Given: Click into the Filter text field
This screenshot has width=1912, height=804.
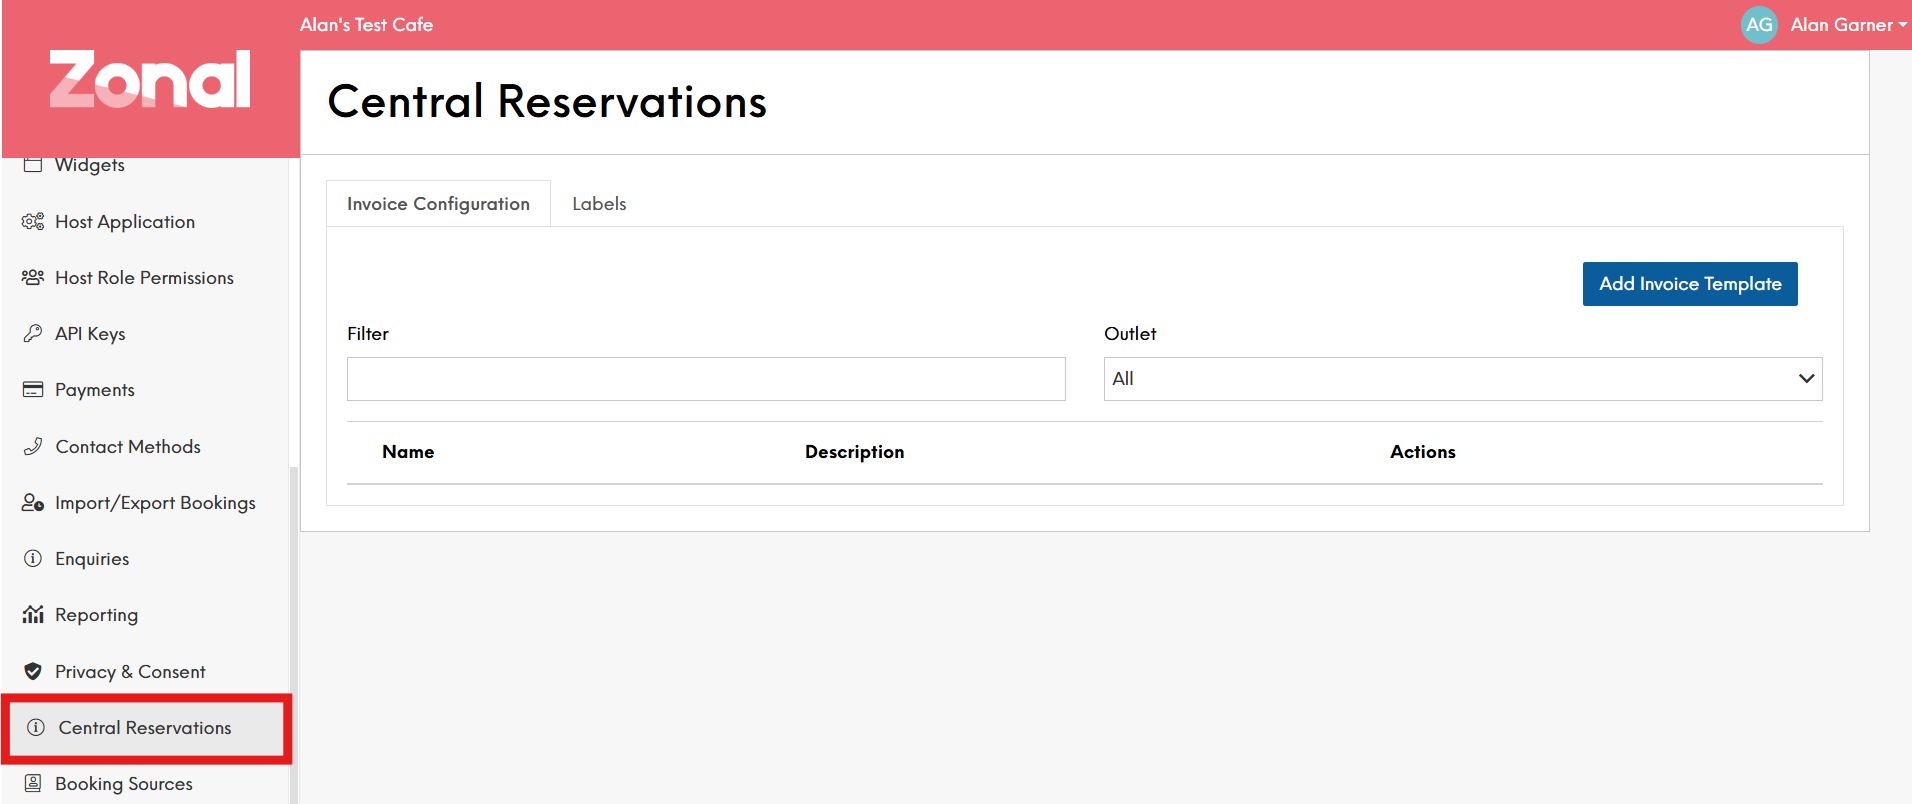Looking at the screenshot, I should pyautogui.click(x=706, y=379).
